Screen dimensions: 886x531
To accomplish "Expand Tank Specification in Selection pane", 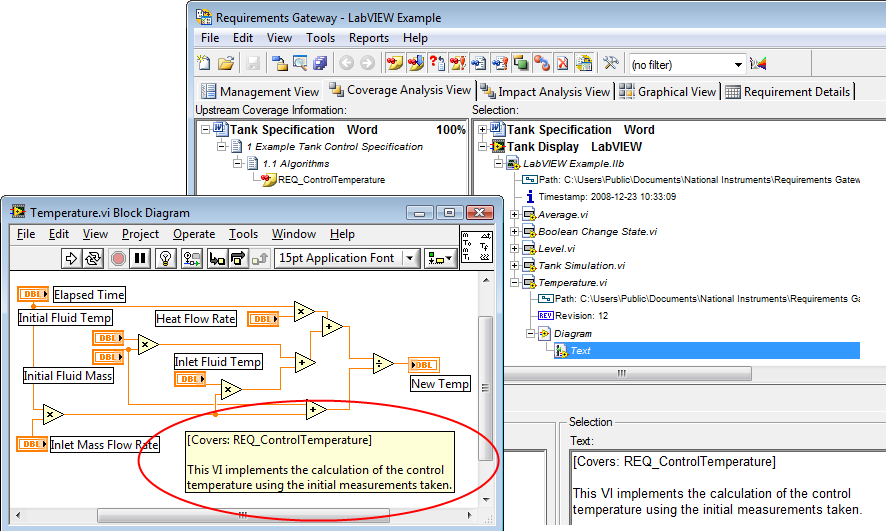I will [x=483, y=130].
